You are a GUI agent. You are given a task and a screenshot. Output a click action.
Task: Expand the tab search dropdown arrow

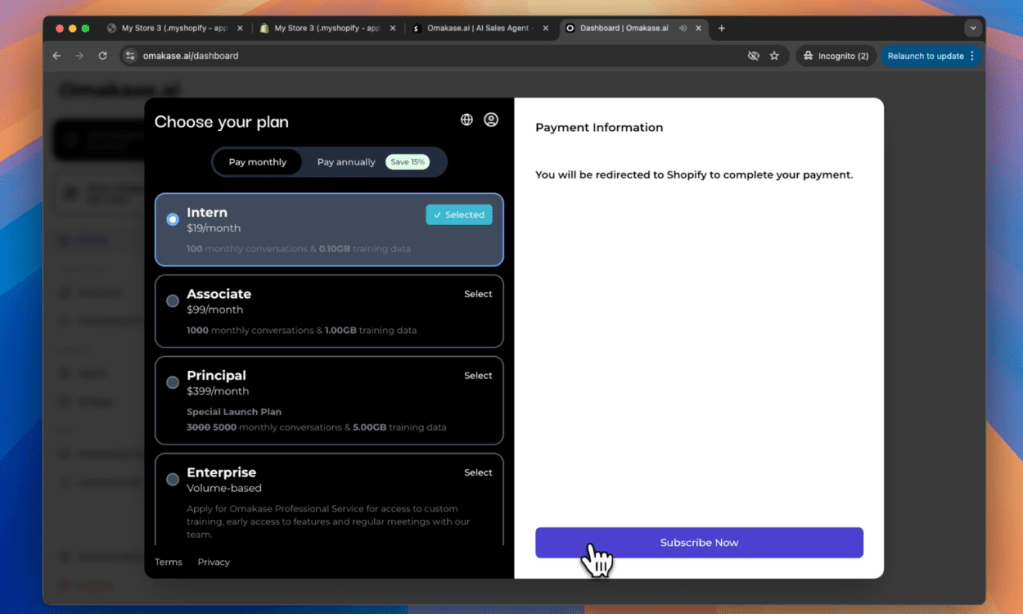[x=972, y=28]
